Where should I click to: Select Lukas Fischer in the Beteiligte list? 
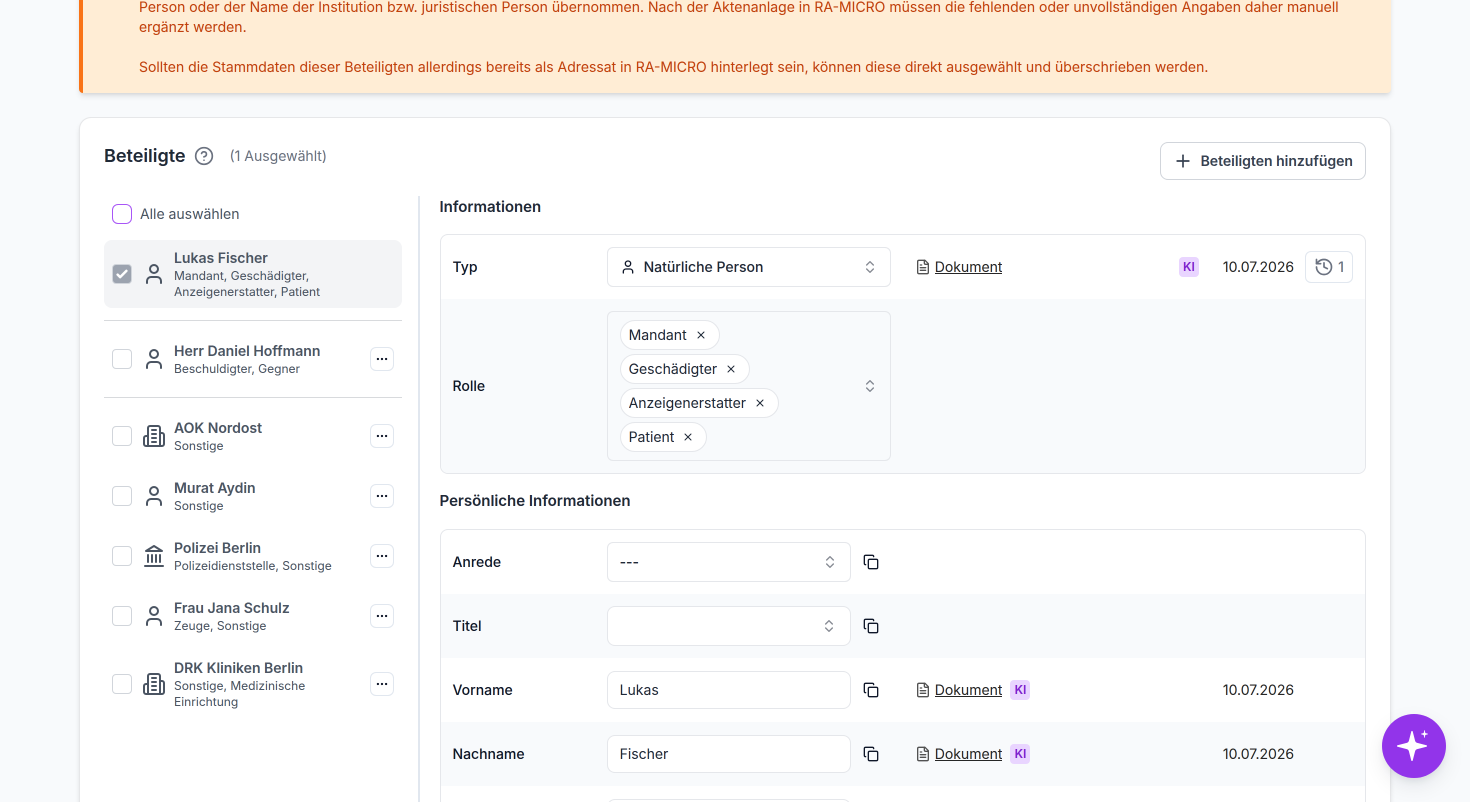pos(253,274)
